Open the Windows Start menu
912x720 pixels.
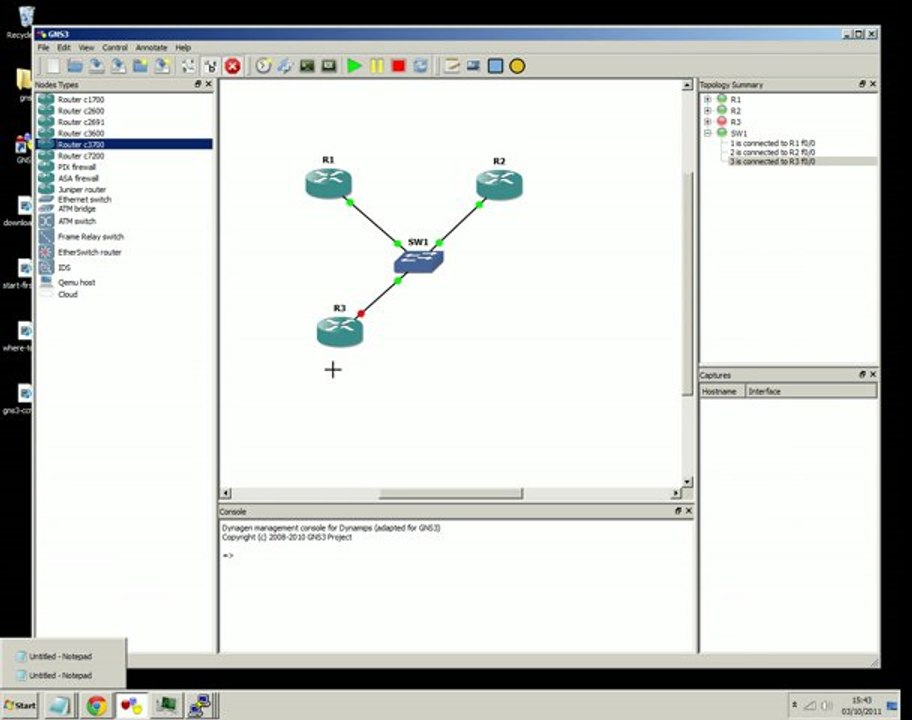tap(19, 705)
